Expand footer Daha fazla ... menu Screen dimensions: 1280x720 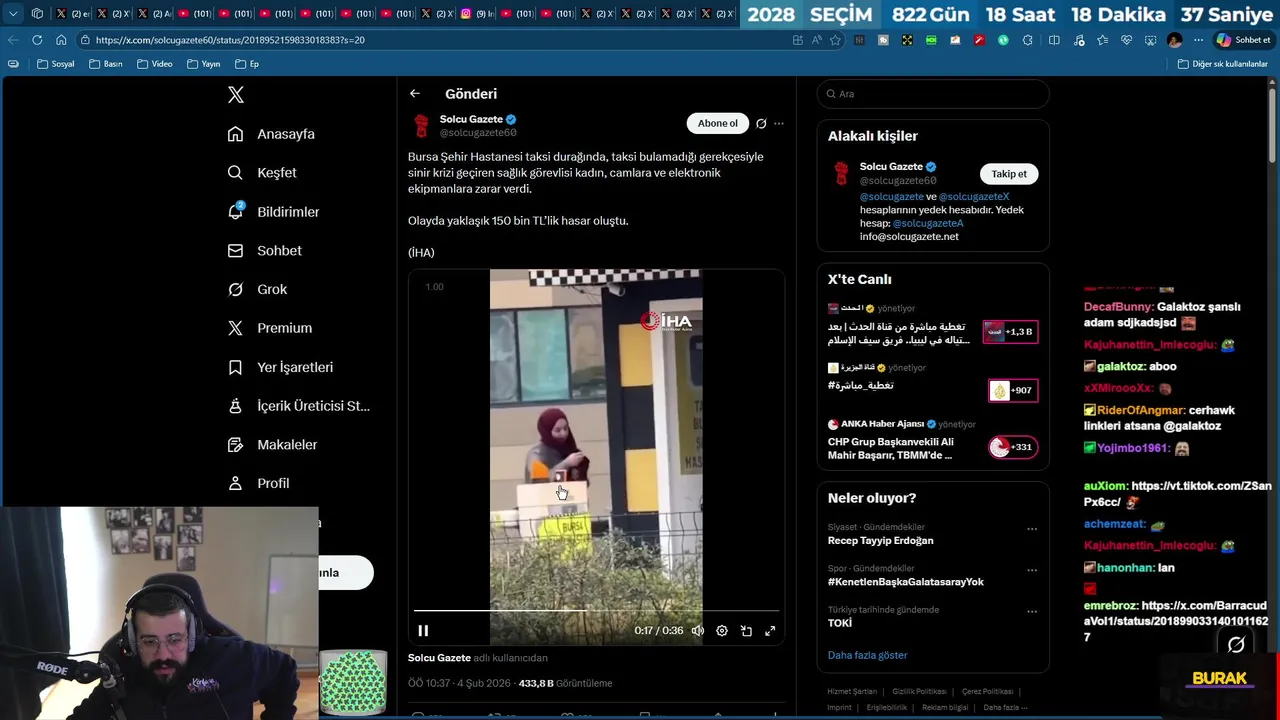pos(1004,707)
